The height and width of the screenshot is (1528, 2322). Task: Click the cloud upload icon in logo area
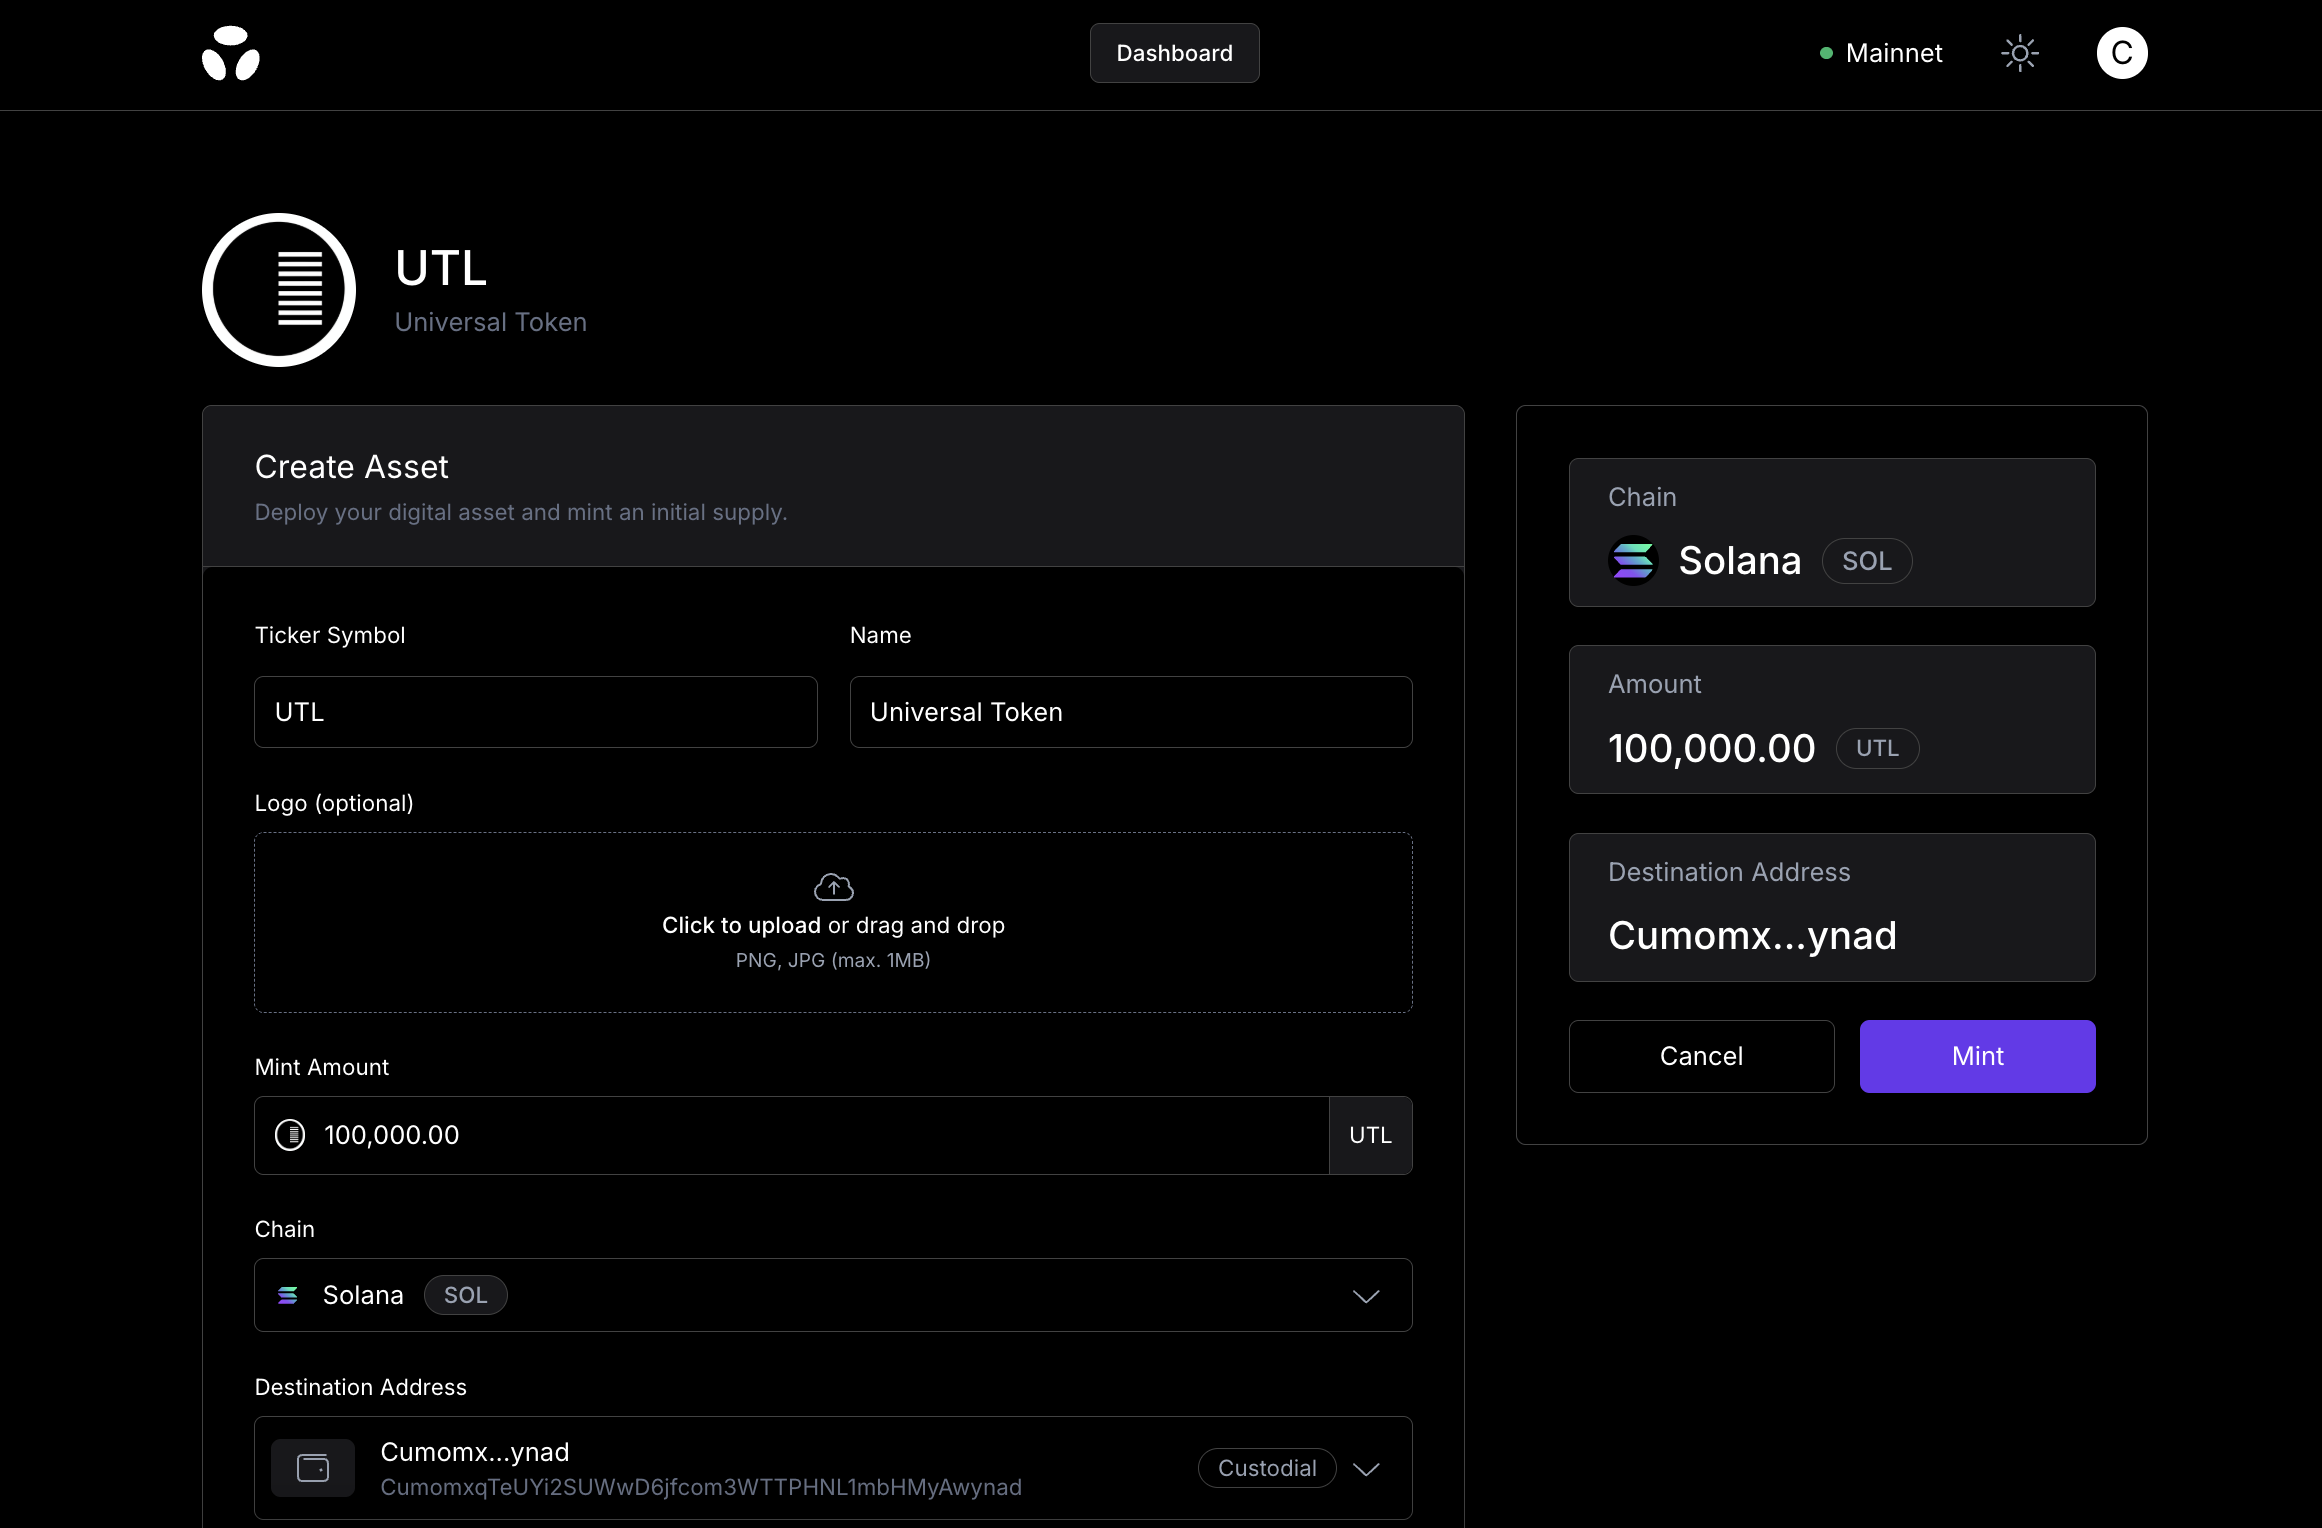click(x=833, y=886)
